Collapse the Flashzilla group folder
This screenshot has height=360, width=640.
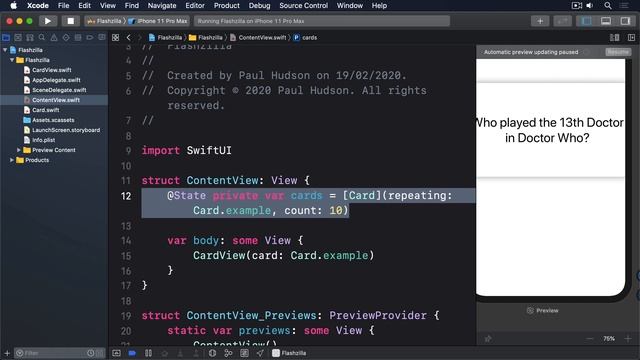pyautogui.click(x=12, y=60)
